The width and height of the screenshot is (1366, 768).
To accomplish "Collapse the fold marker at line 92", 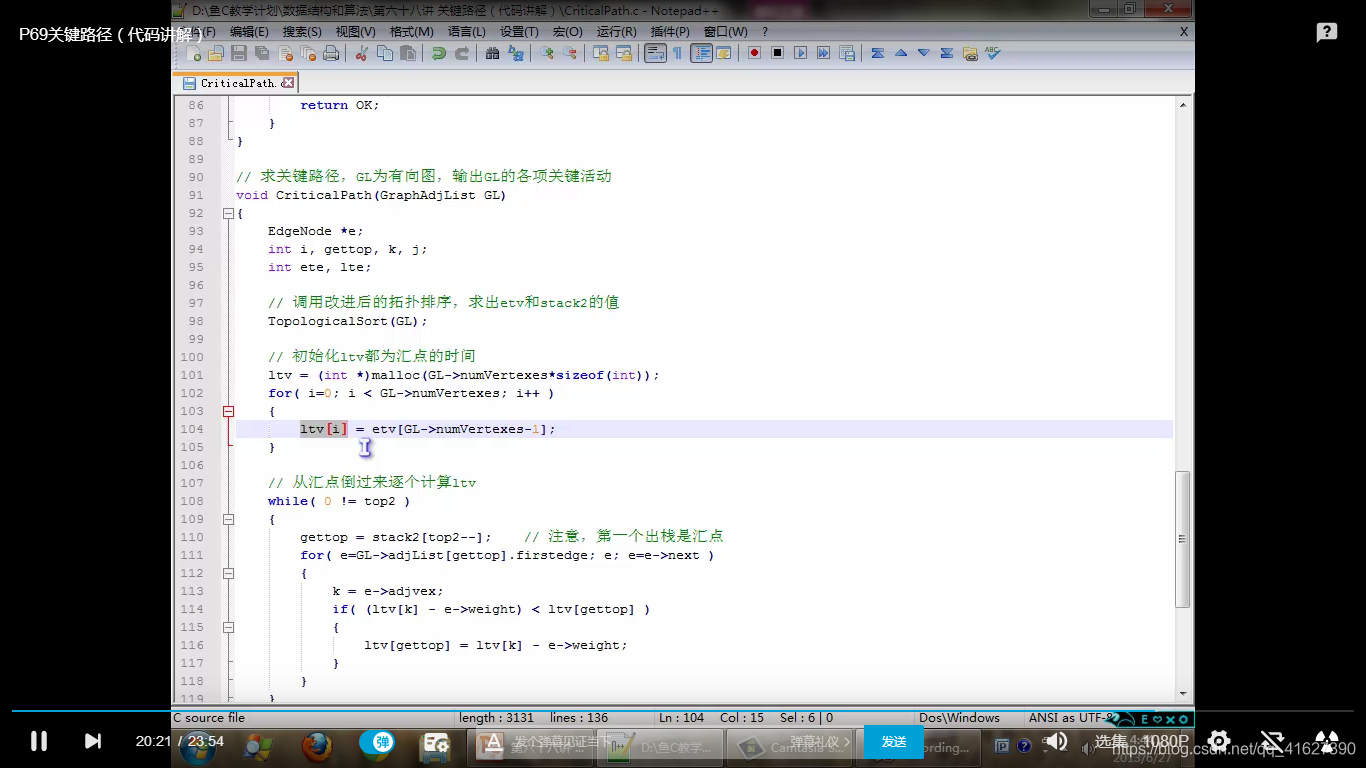I will coord(228,213).
